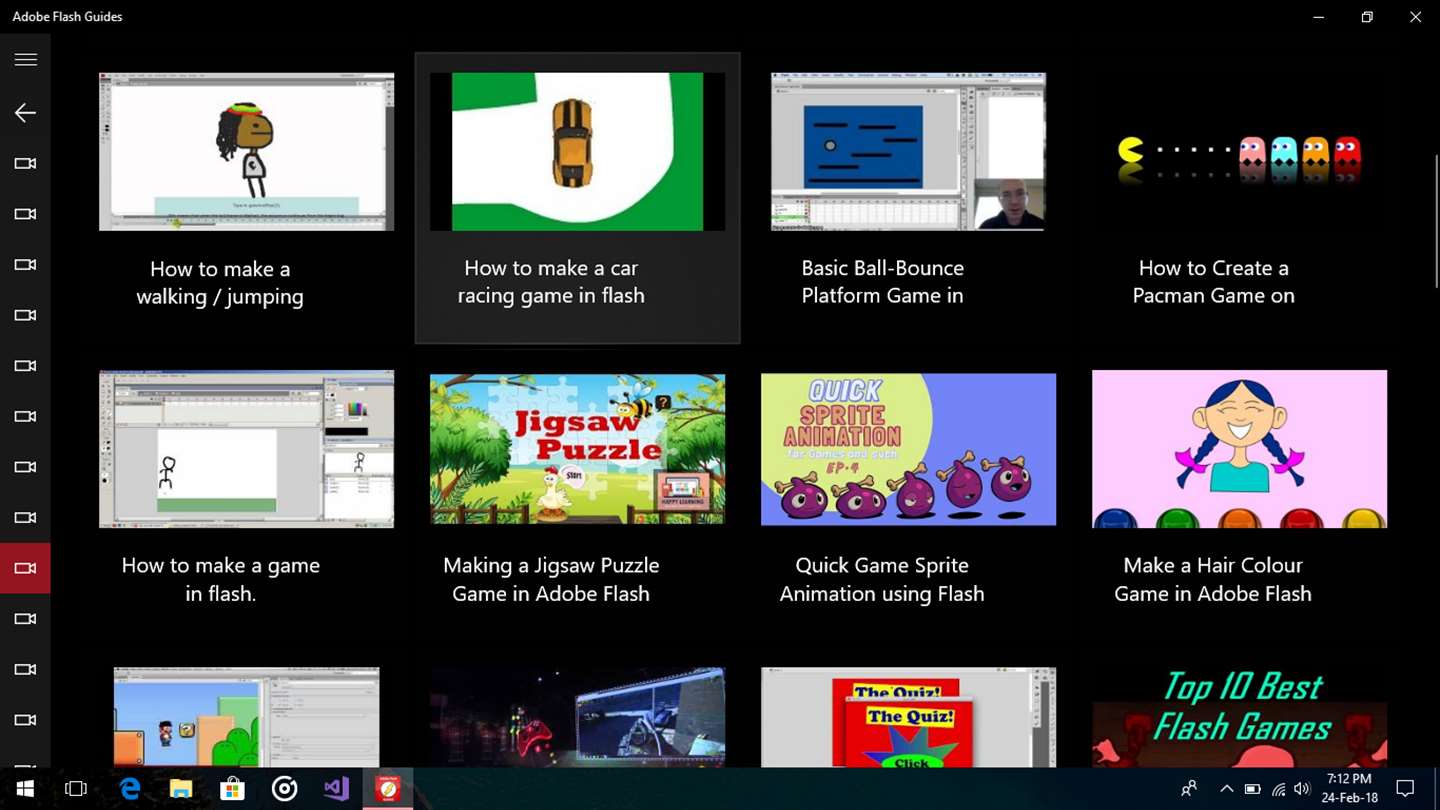Image resolution: width=1440 pixels, height=810 pixels.
Task: Click the third video camera icon in the sidebar
Action: pyautogui.click(x=25, y=265)
